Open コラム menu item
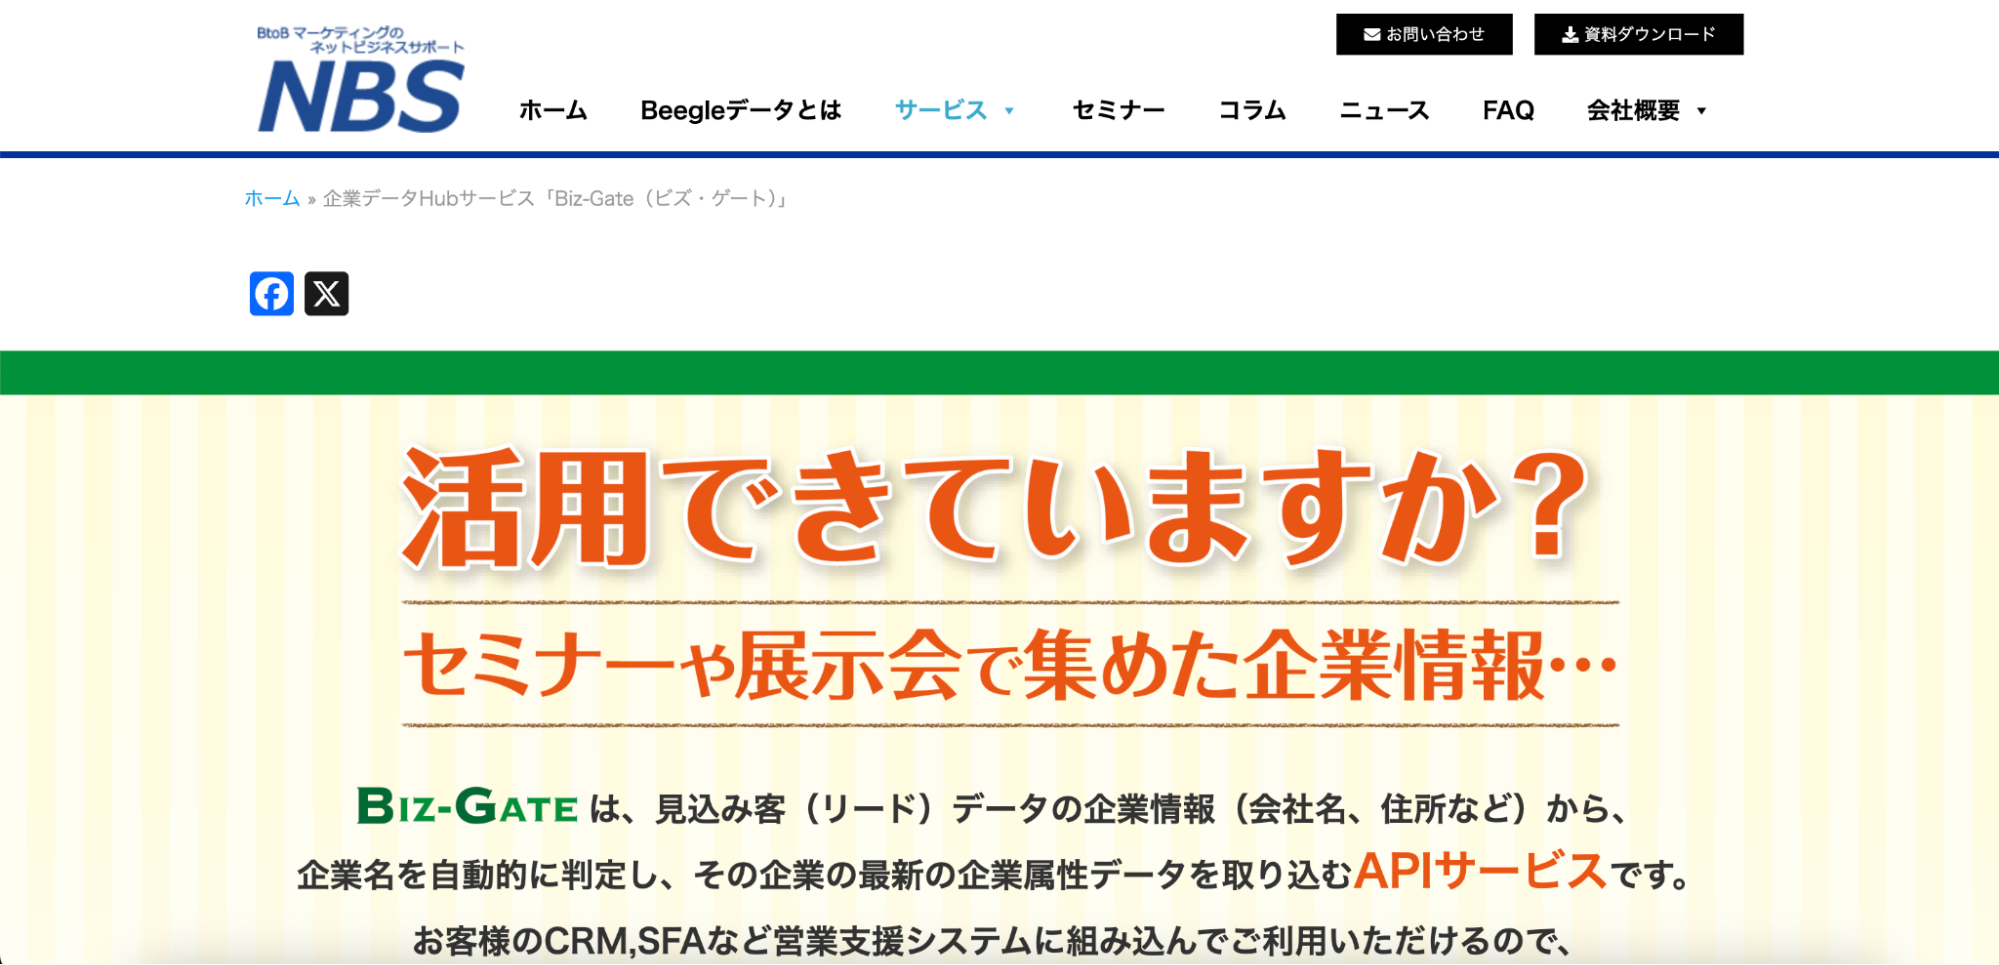 pyautogui.click(x=1252, y=110)
